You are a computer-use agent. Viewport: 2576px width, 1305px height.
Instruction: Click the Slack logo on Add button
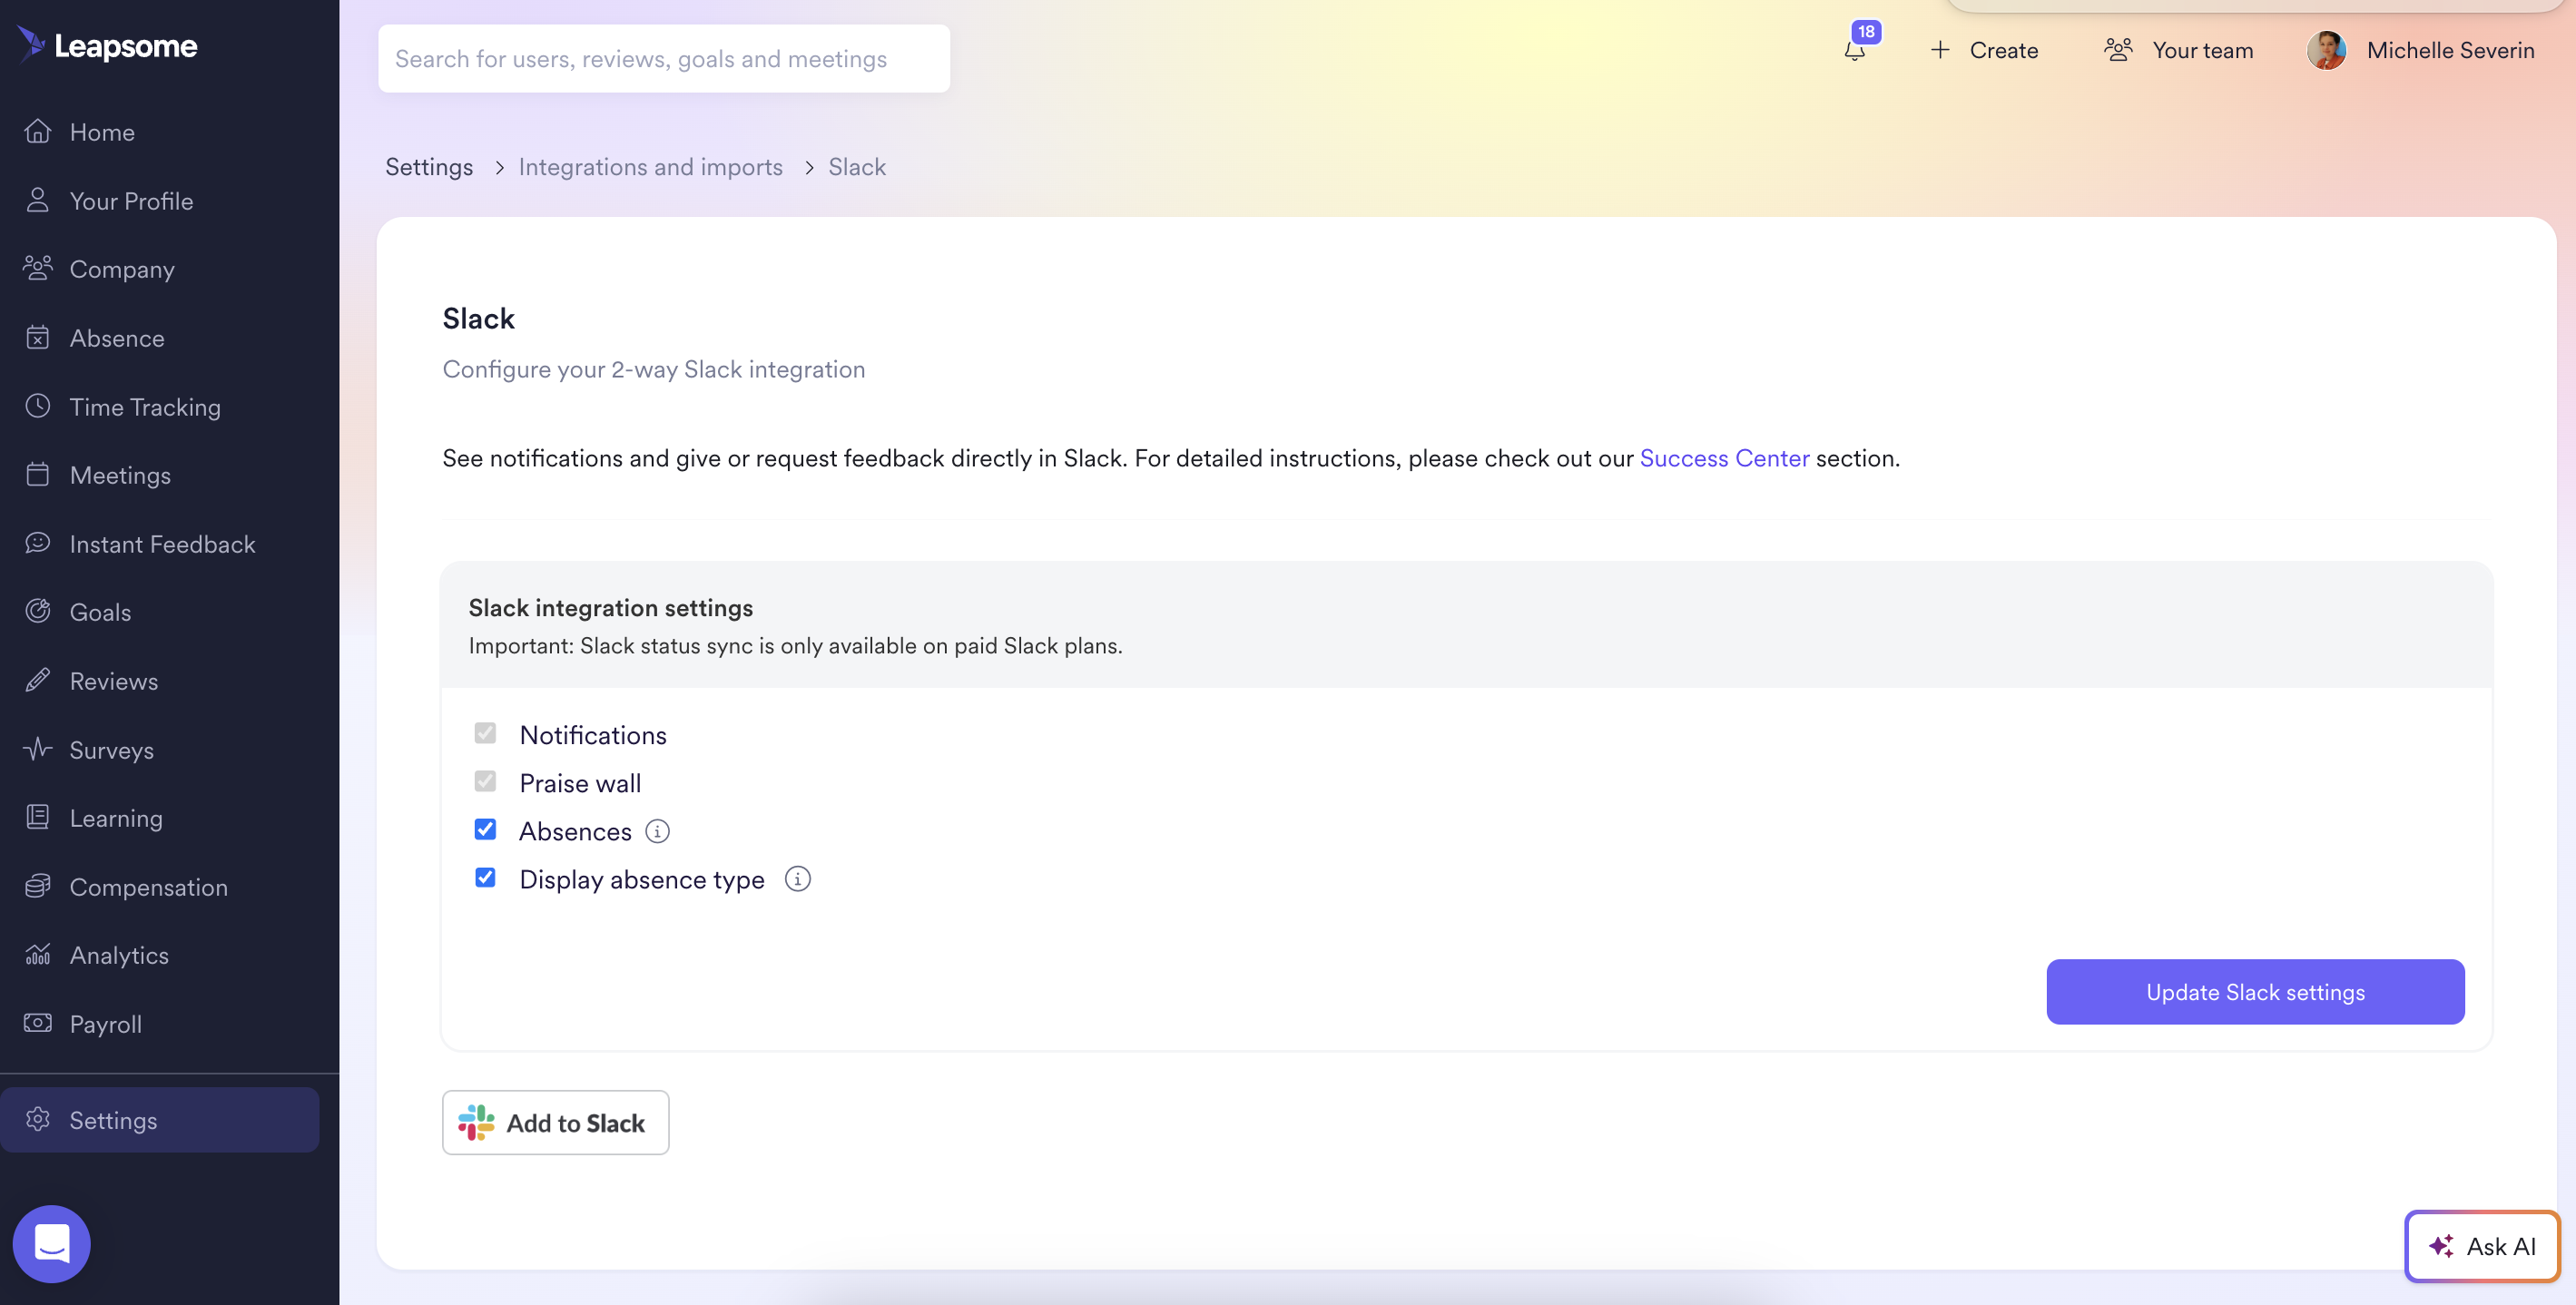point(476,1123)
